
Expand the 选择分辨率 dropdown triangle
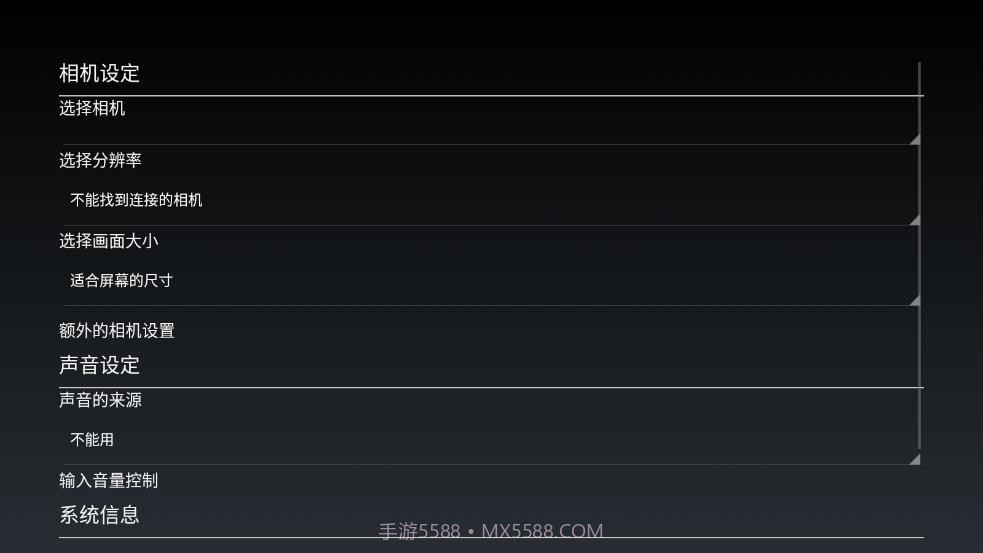click(x=914, y=219)
